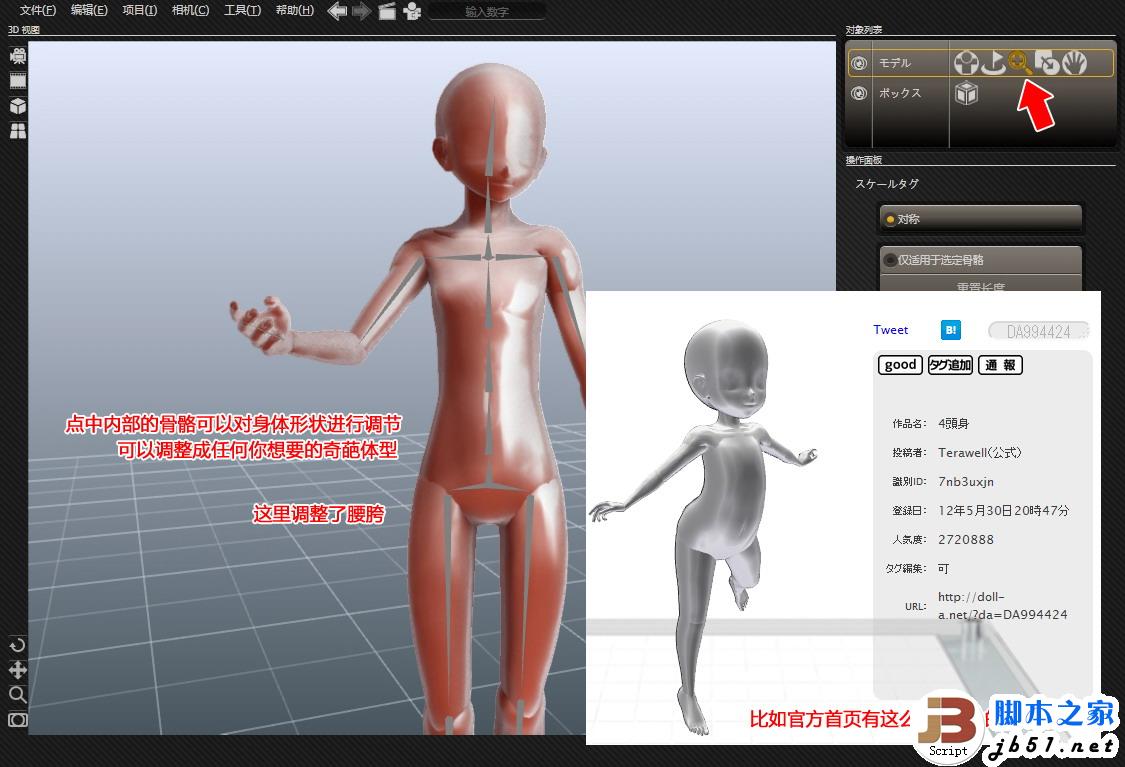Viewport: 1125px width, 767px height.
Task: Click the 3D 视图 panel title
Action: click(24, 30)
